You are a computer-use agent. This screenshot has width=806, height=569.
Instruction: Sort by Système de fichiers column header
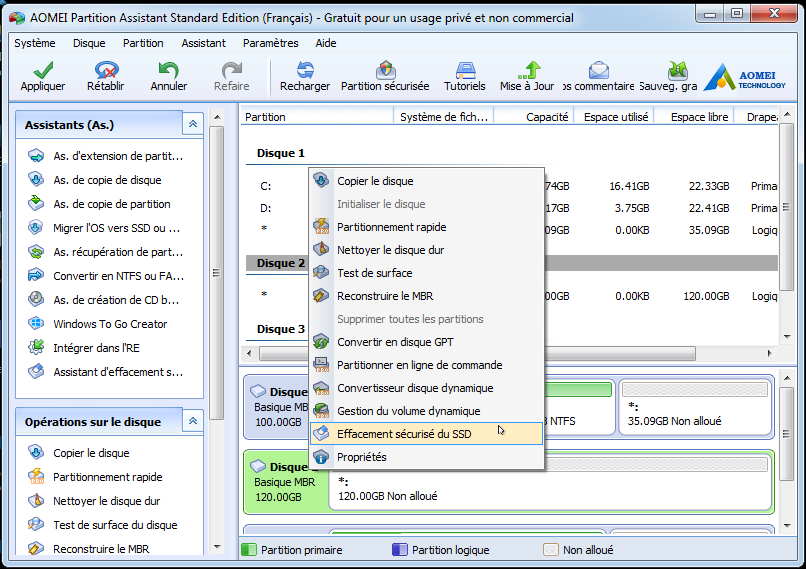click(x=444, y=117)
